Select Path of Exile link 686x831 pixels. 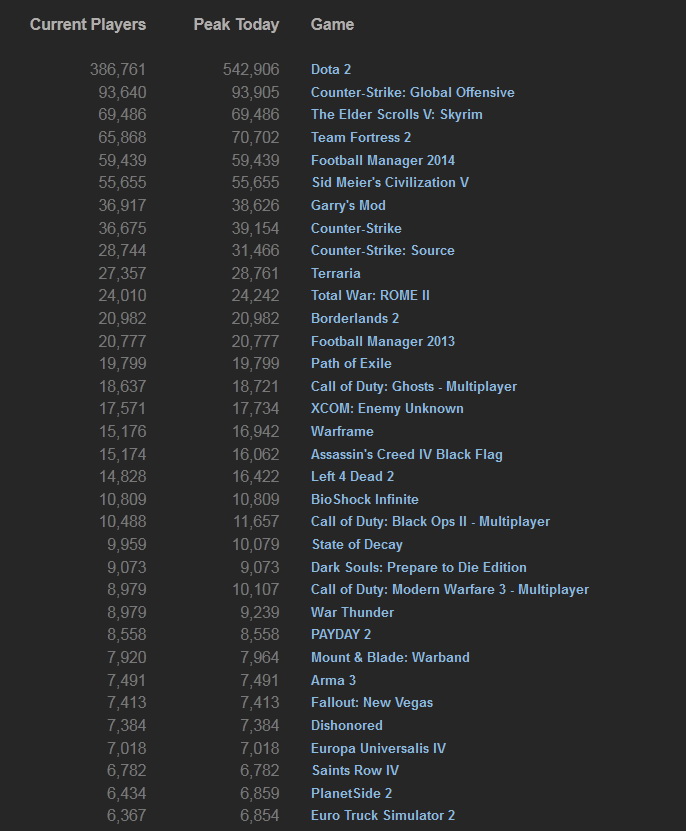coord(351,363)
